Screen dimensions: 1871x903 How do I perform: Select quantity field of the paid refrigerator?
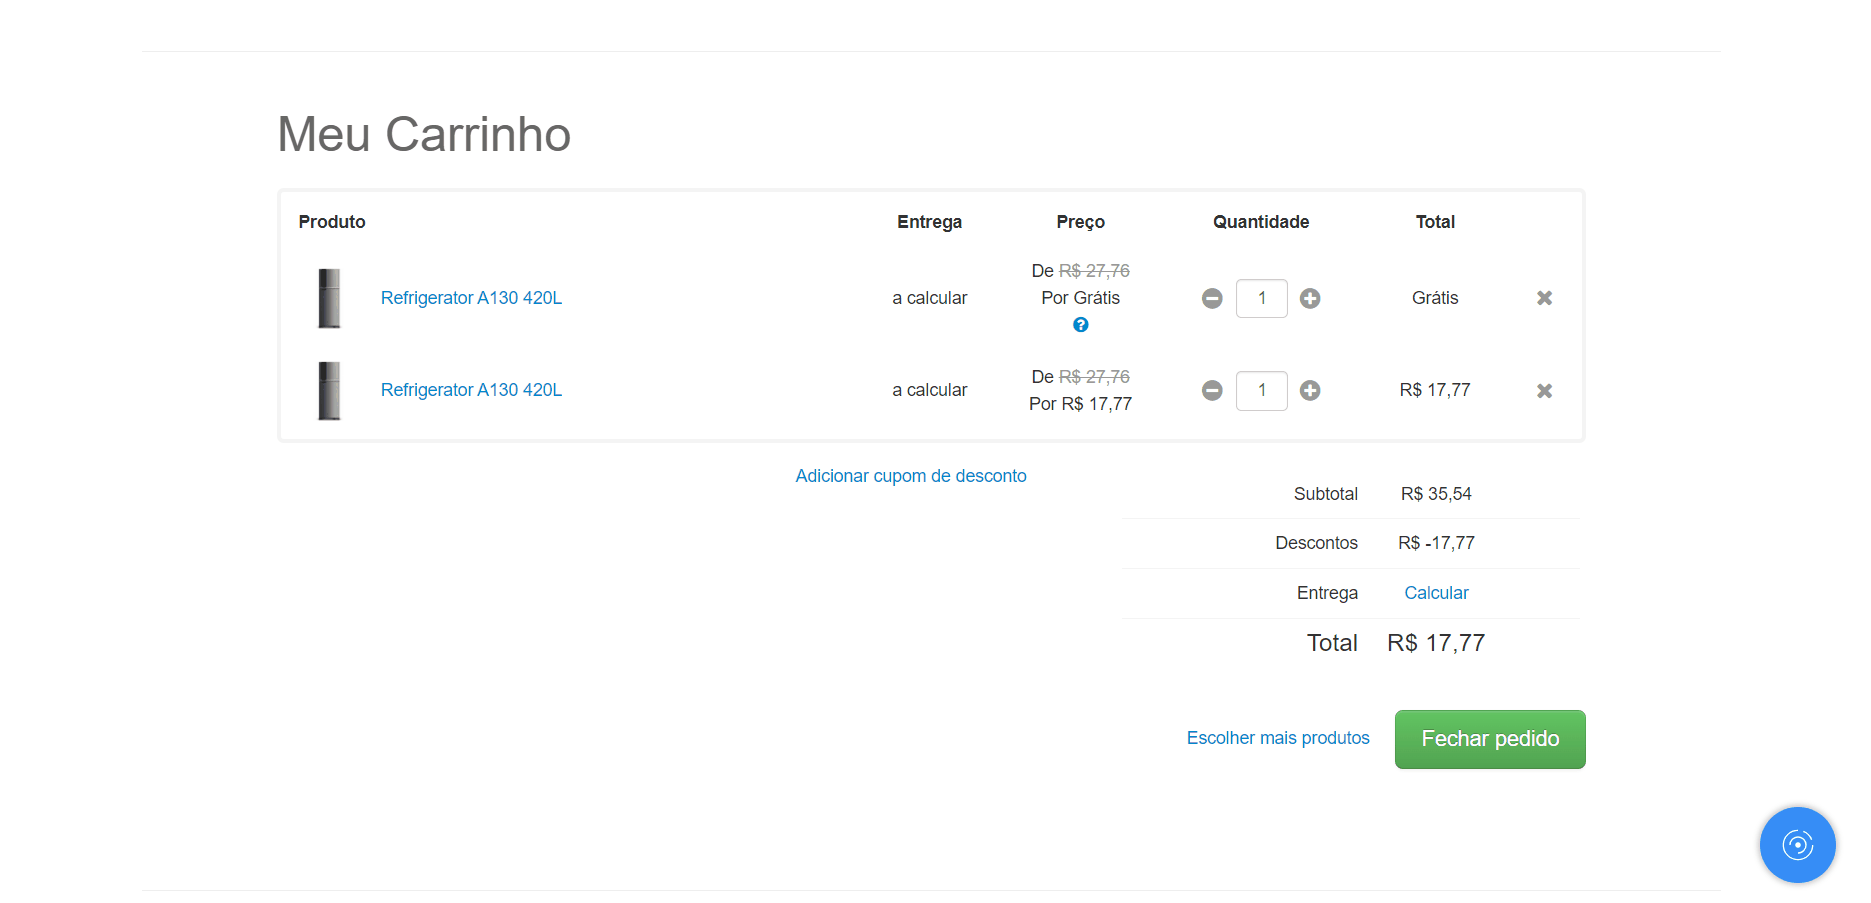1261,390
